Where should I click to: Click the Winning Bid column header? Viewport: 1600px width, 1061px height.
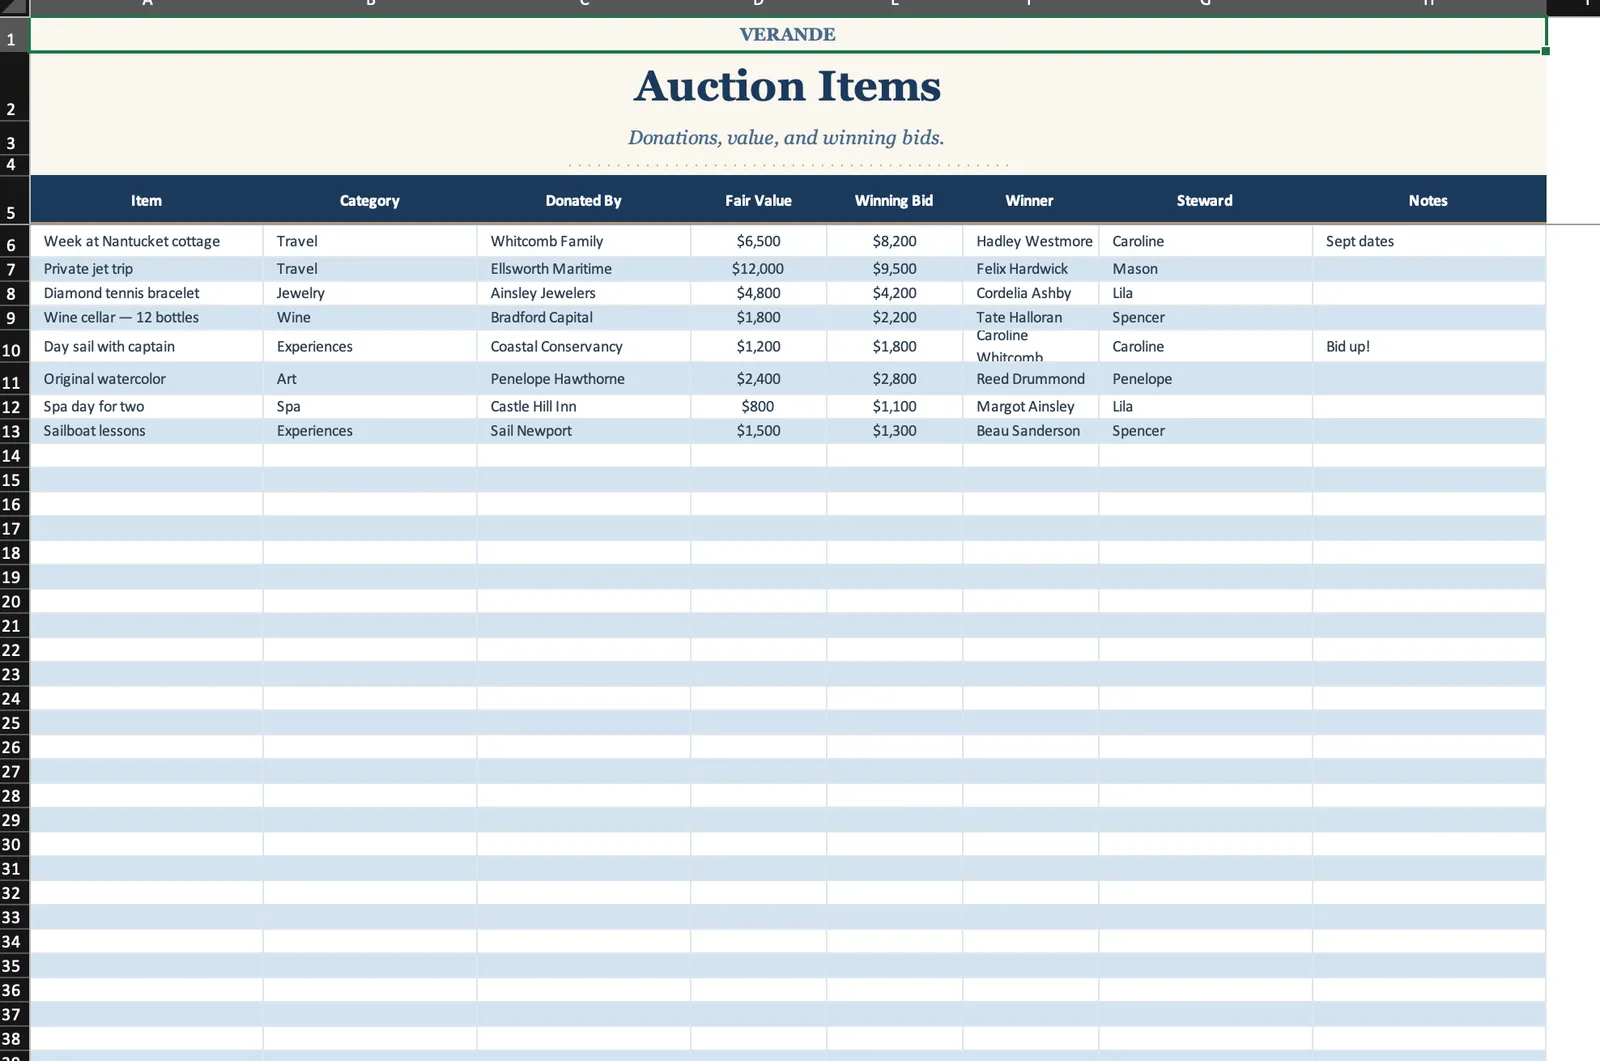point(894,200)
